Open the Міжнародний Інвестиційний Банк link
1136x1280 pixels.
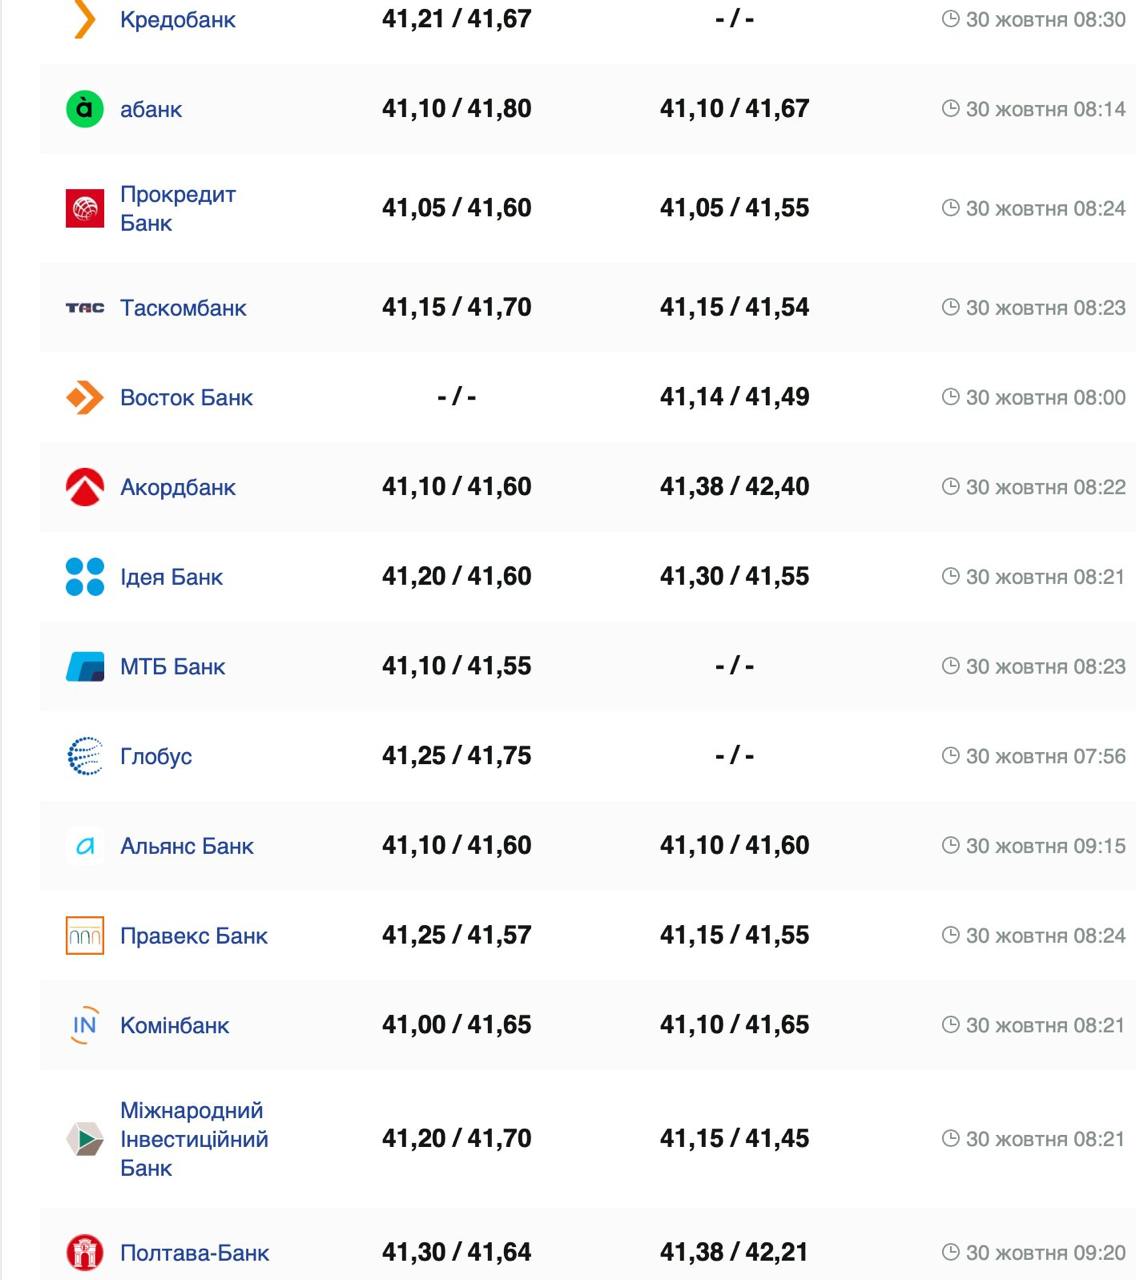pyautogui.click(x=194, y=1139)
